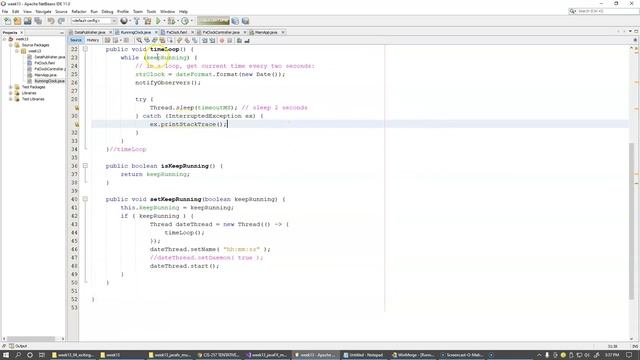This screenshot has width=640, height=360.
Task: Click the Undo toolbar icon
Action: coord(51,21)
